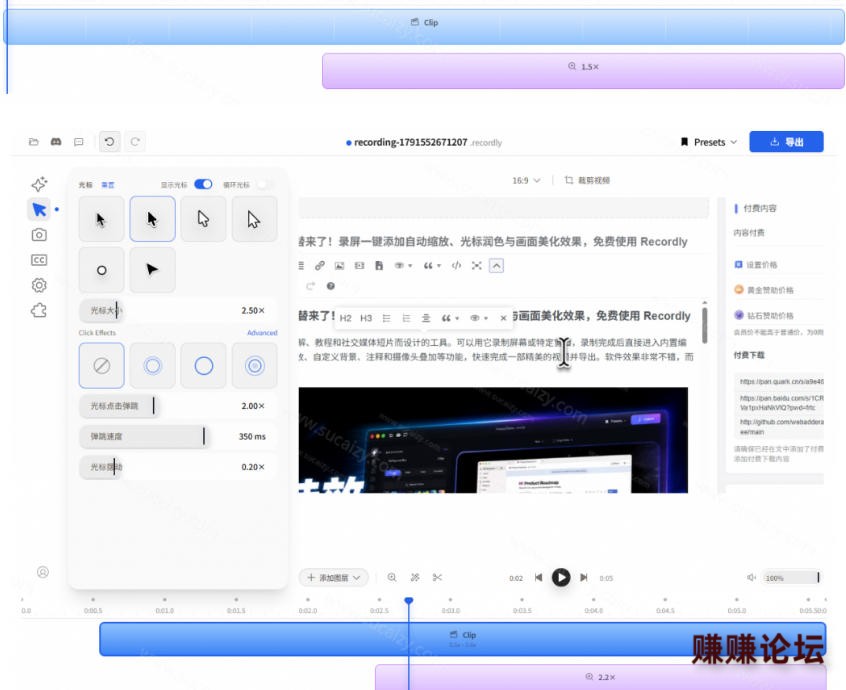
Task: Choose the fourth large white cursor style
Action: pyautogui.click(x=255, y=218)
